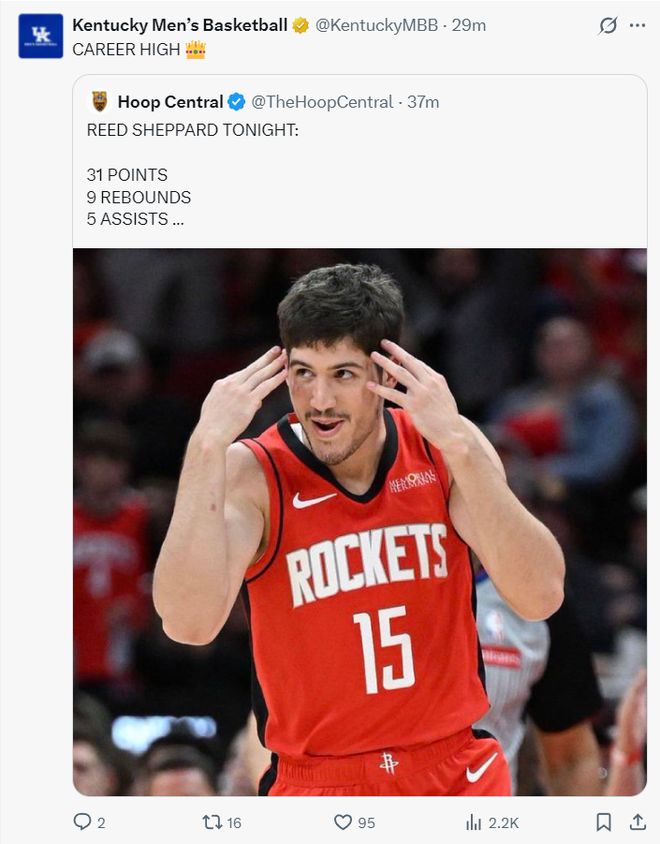Open Kentucky Men's Basketball profile name

180,26
